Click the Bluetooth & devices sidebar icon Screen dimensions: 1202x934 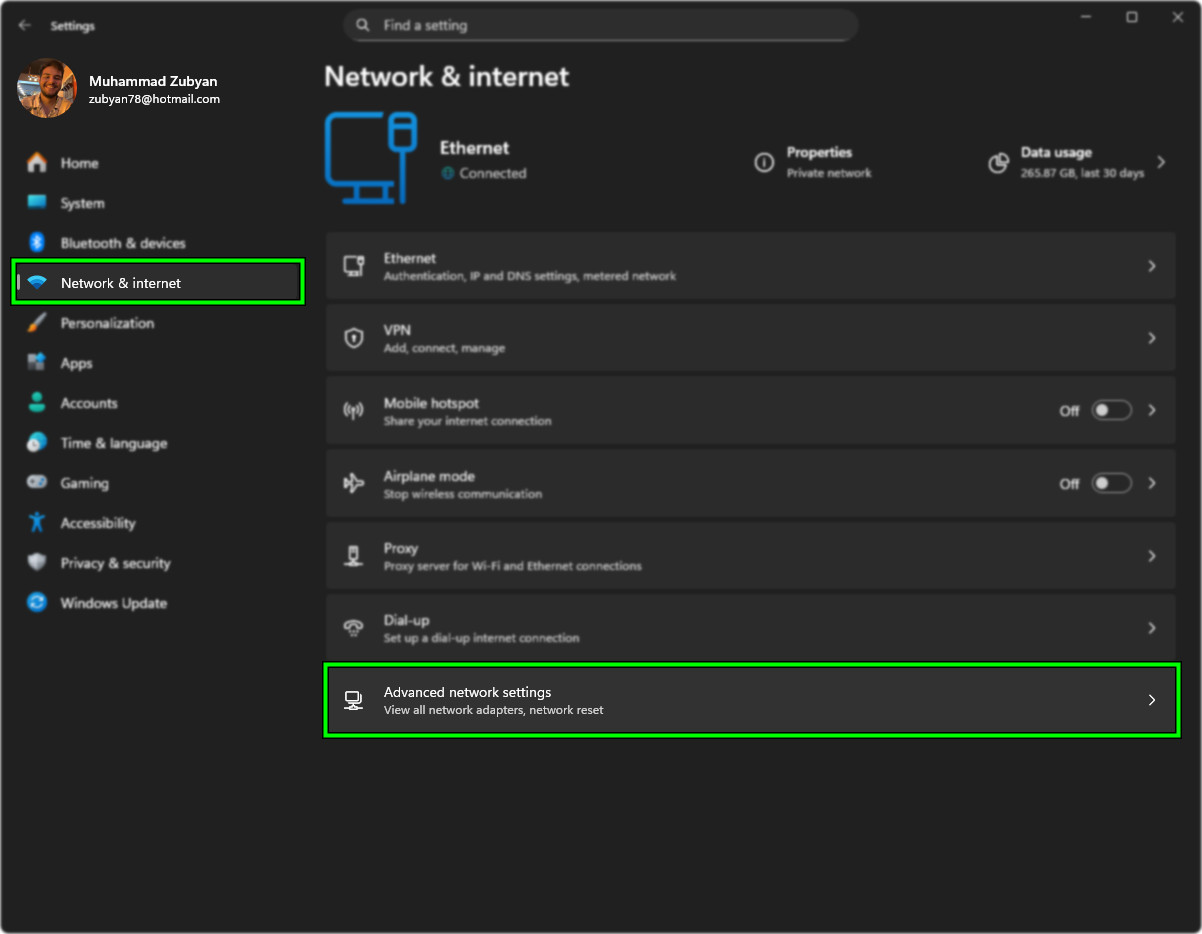pyautogui.click(x=37, y=243)
